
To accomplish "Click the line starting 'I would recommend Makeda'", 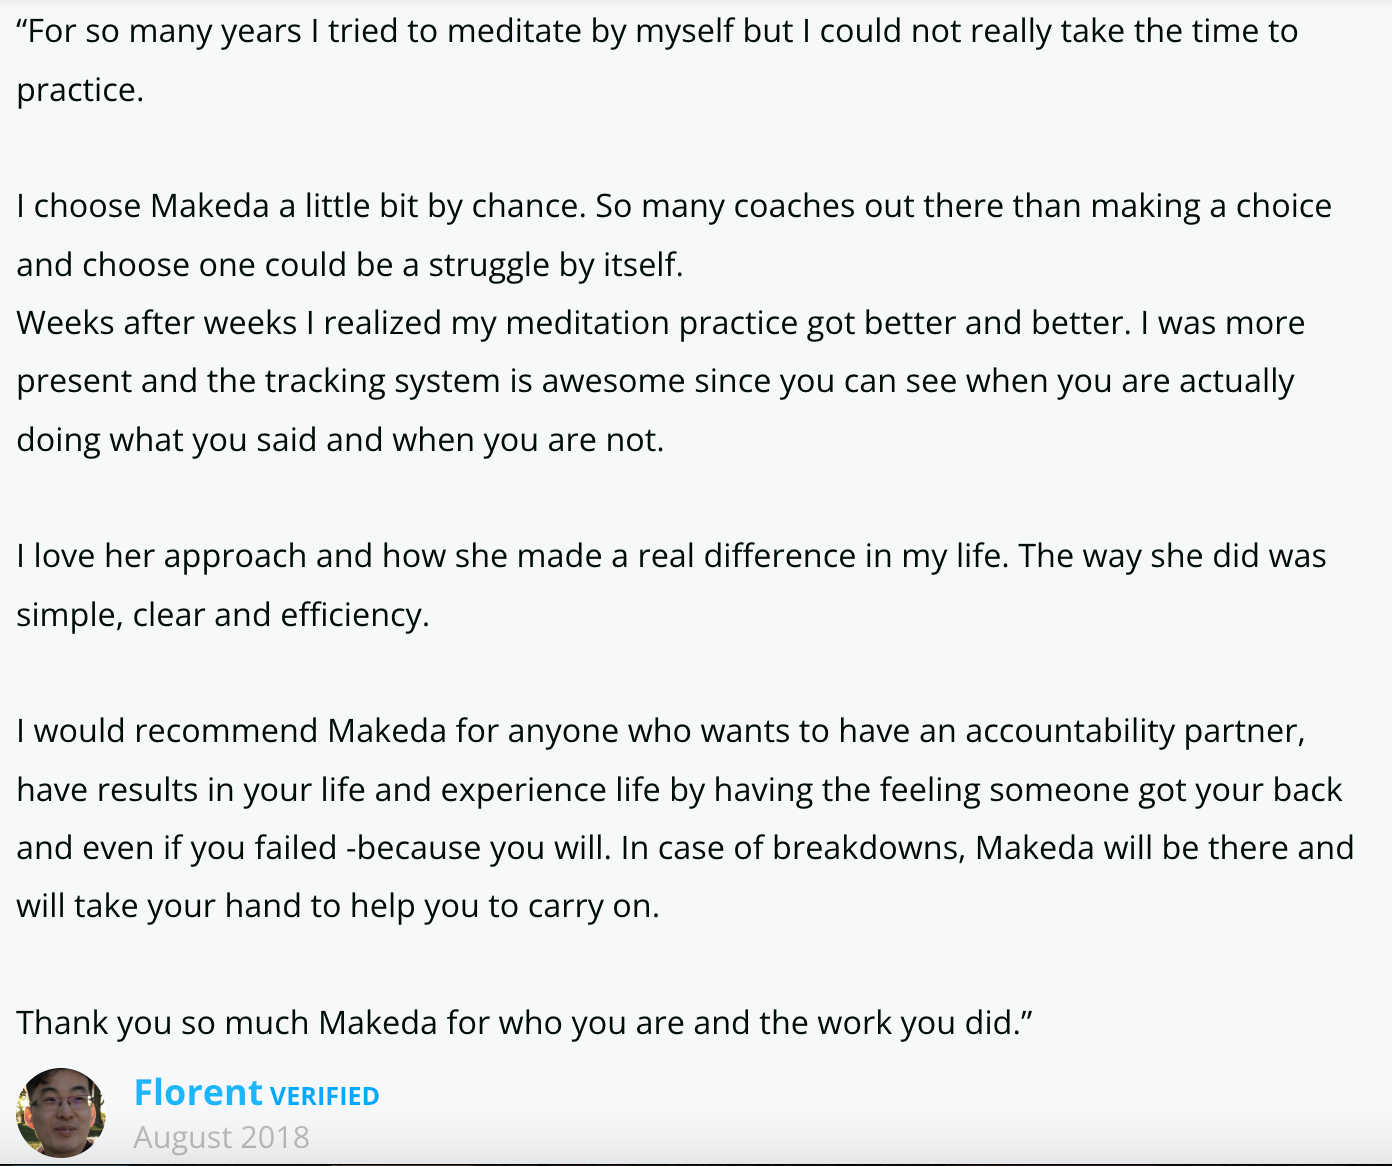I will 661,731.
